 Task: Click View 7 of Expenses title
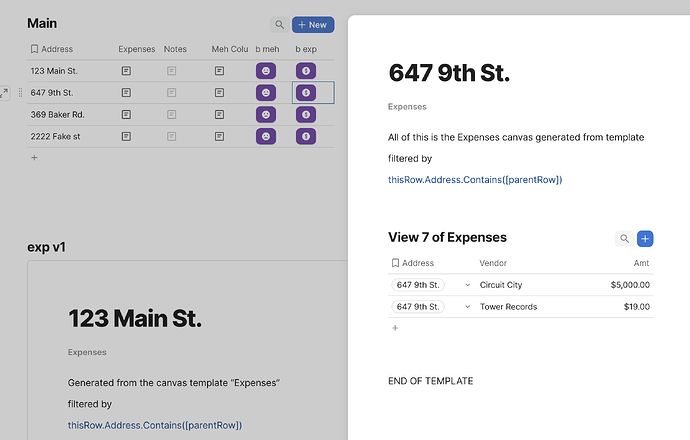click(x=447, y=238)
